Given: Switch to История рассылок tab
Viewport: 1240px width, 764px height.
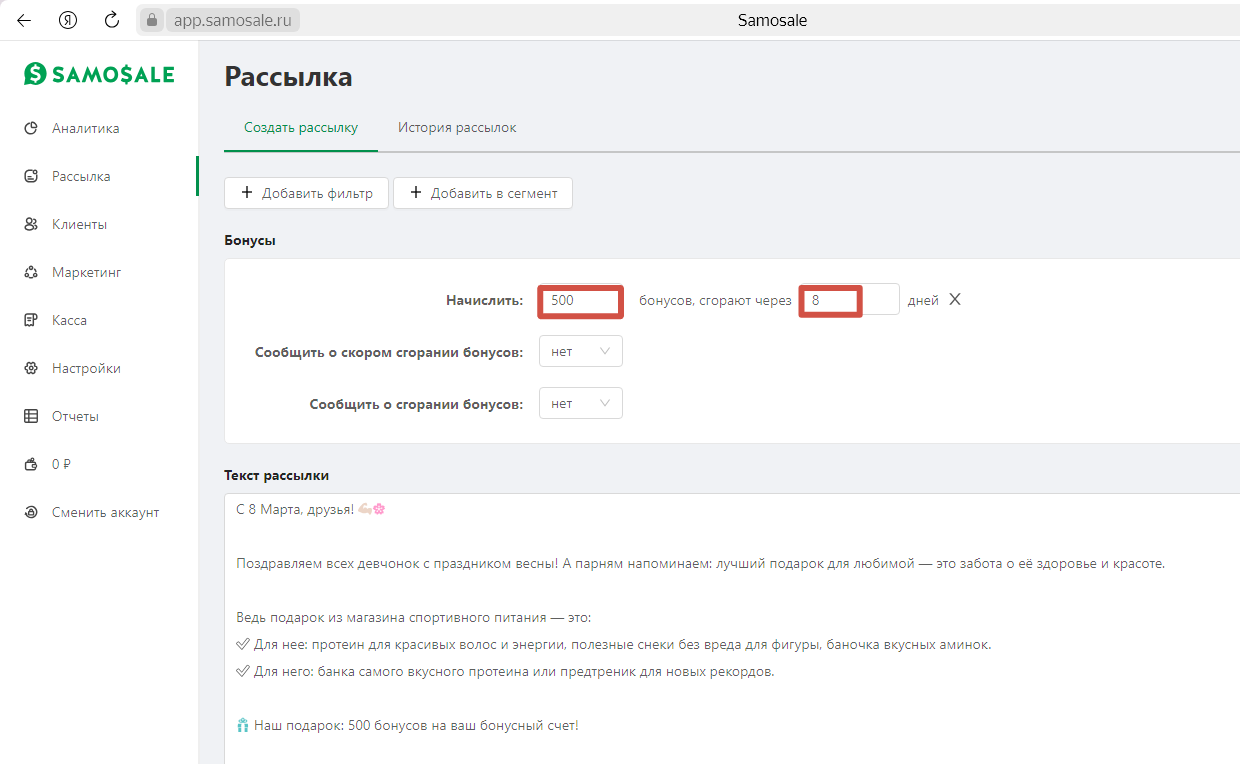Looking at the screenshot, I should [x=457, y=128].
